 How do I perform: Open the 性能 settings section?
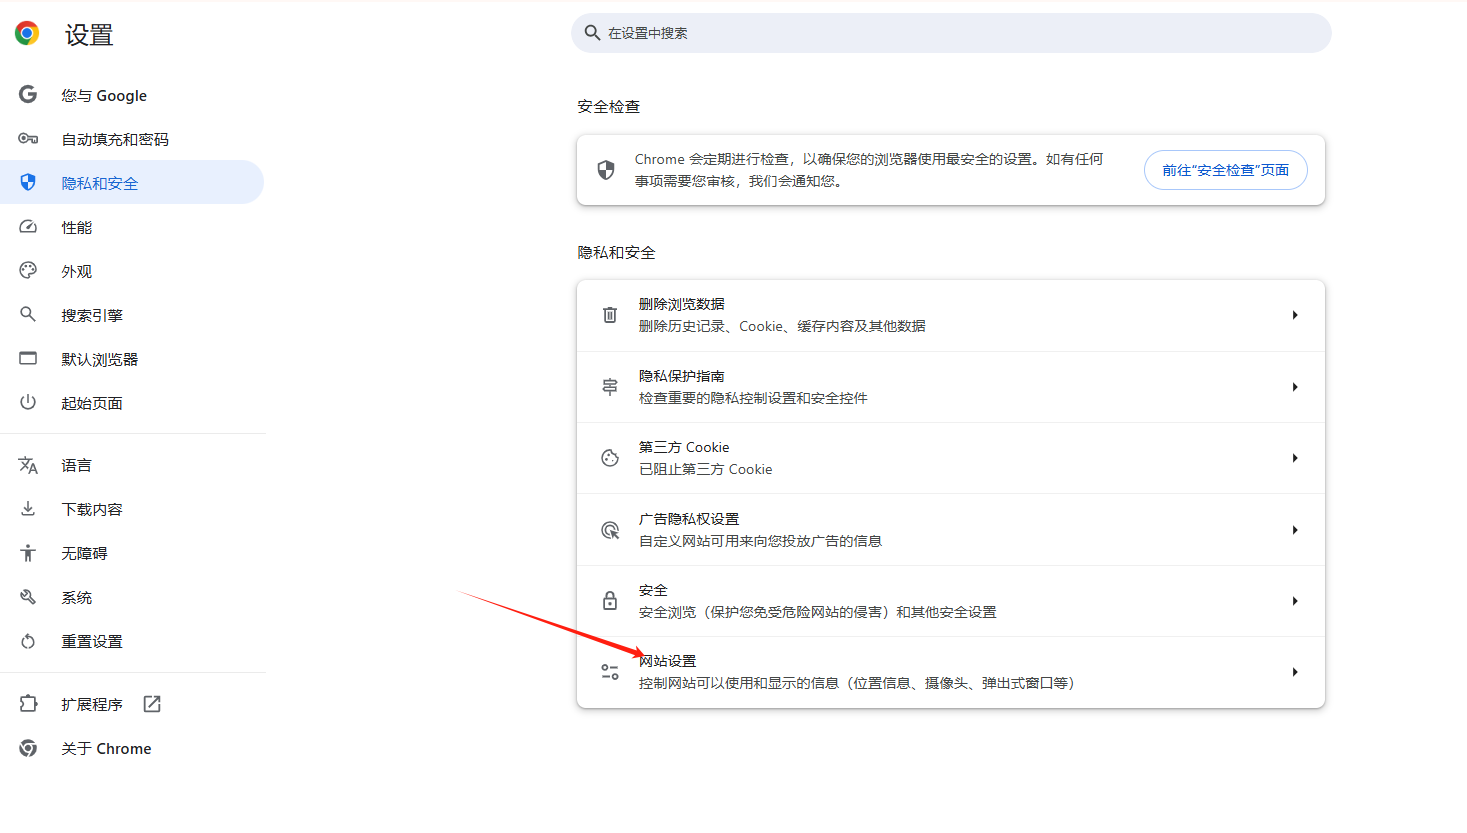[x=132, y=227]
